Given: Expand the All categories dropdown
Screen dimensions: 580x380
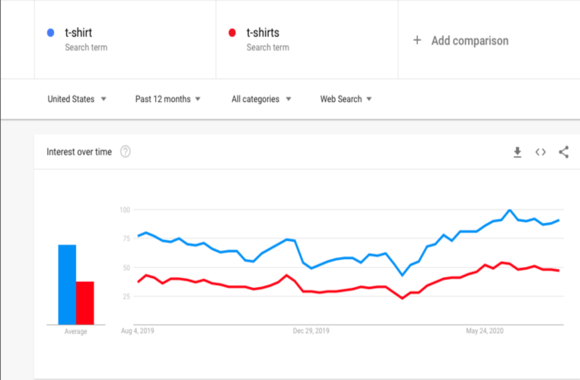Looking at the screenshot, I should 261,99.
